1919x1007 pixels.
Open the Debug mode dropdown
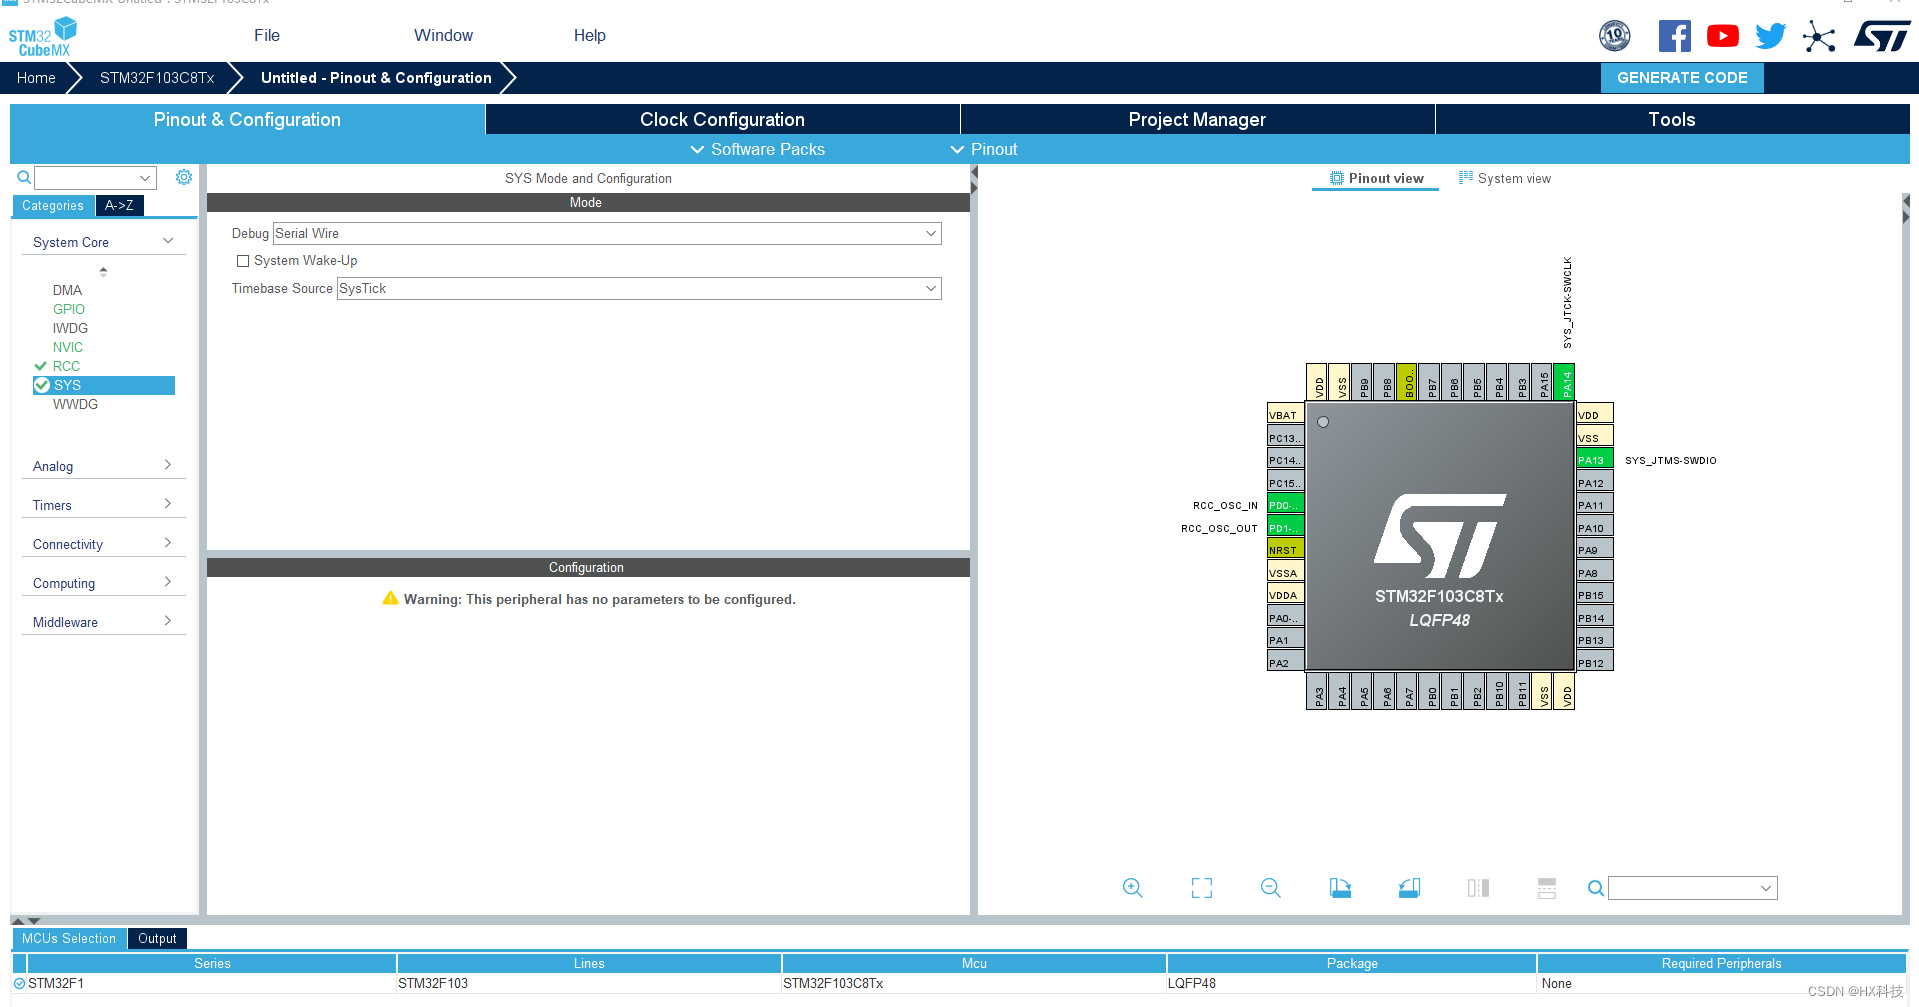click(607, 233)
